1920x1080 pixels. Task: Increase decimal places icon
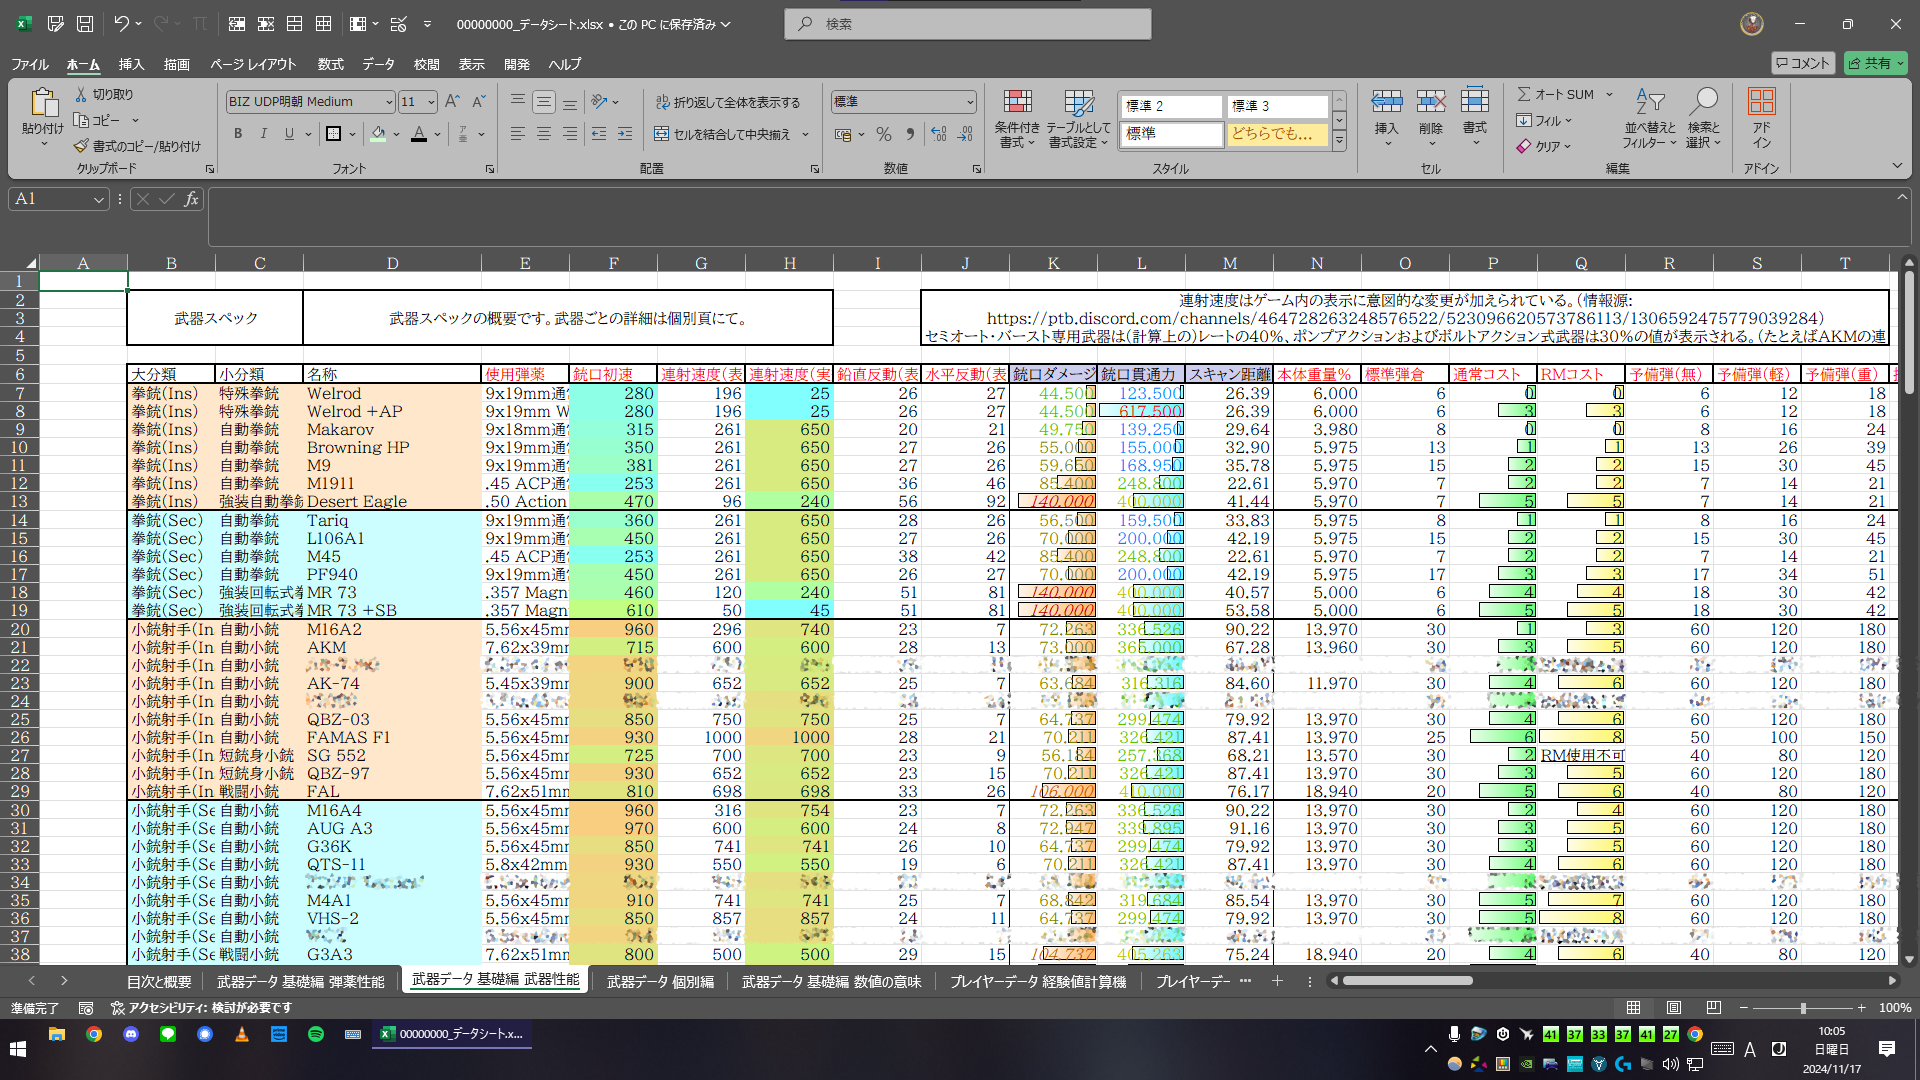939,134
